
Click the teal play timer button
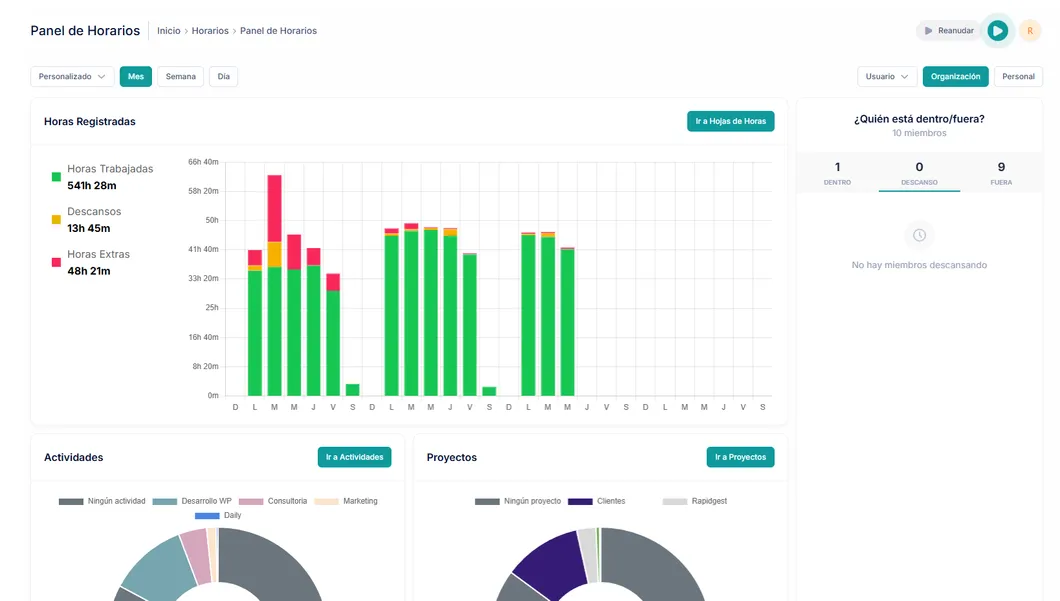(x=997, y=31)
